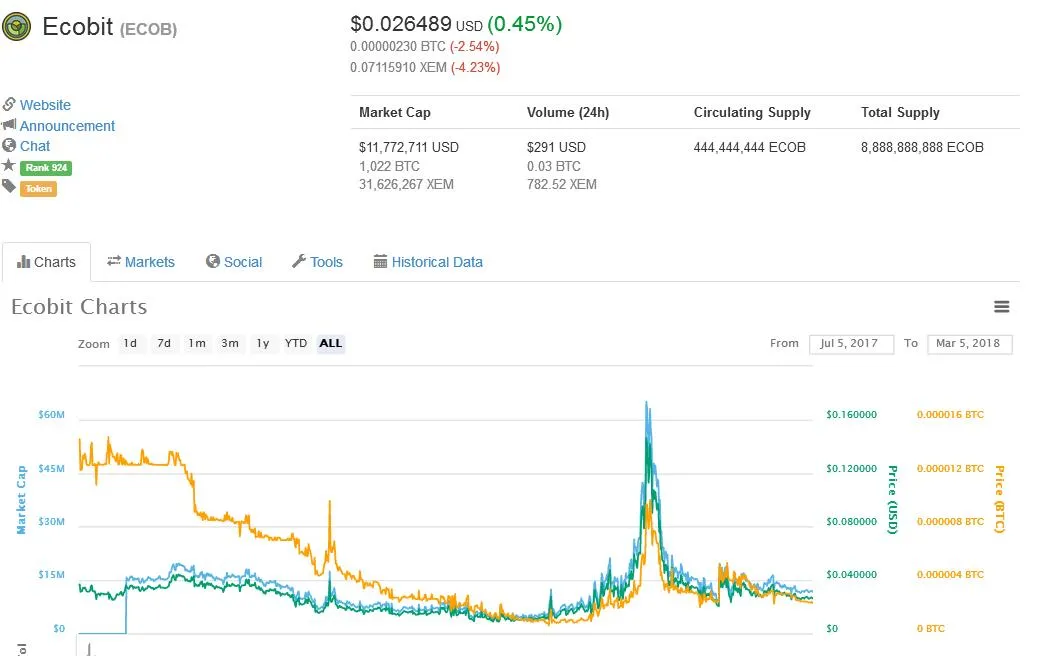Click the star icon beside Rank 924
Image resolution: width=1038 pixels, height=656 pixels.
point(8,165)
